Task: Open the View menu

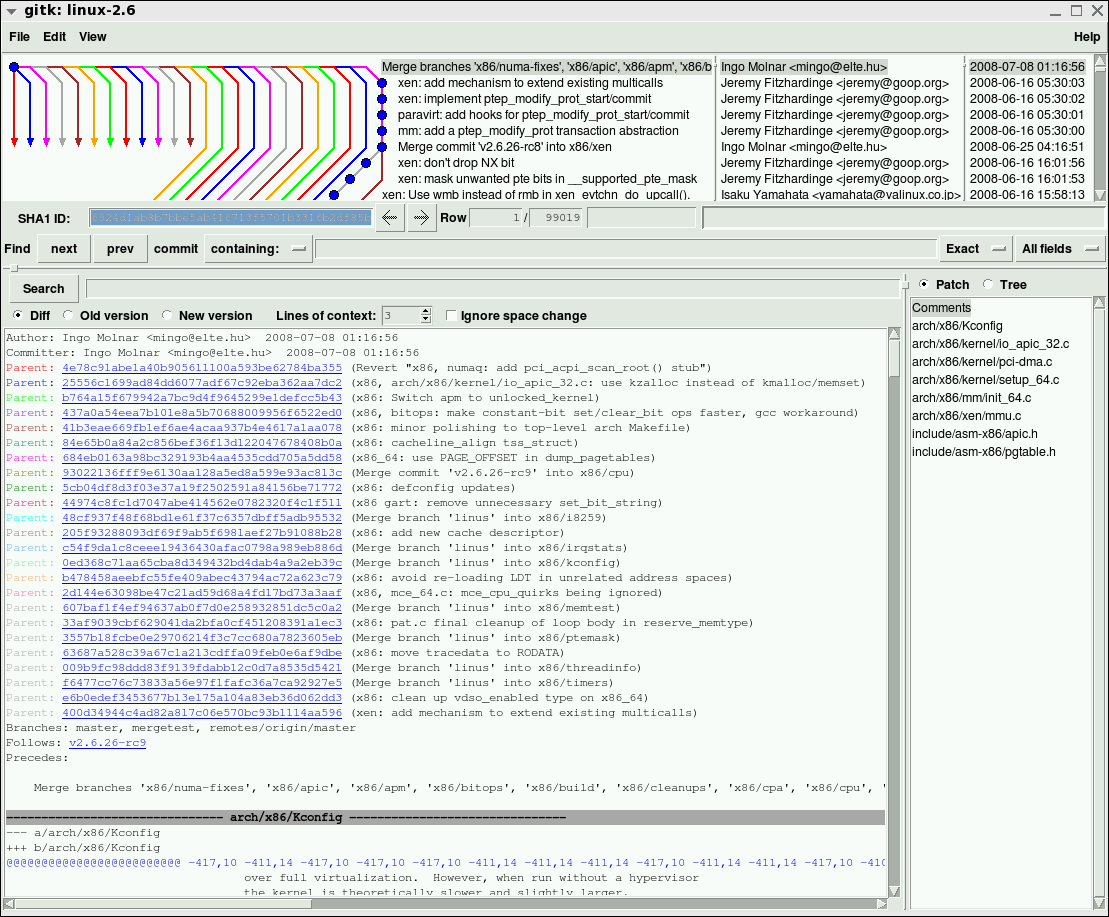Action: 92,37
